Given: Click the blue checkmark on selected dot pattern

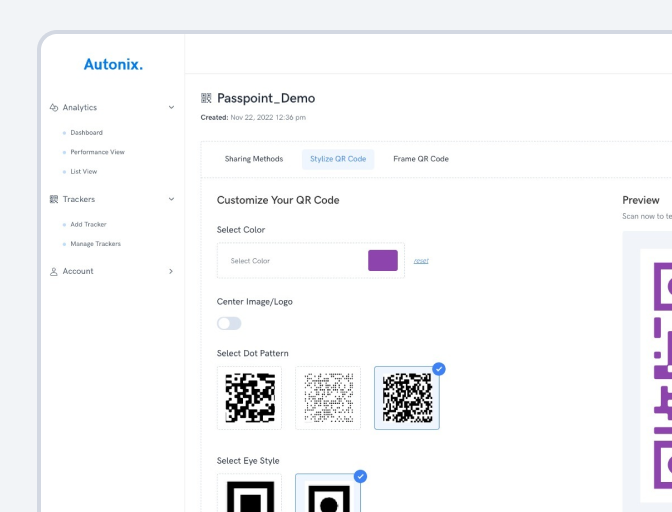Looking at the screenshot, I should (438, 369).
